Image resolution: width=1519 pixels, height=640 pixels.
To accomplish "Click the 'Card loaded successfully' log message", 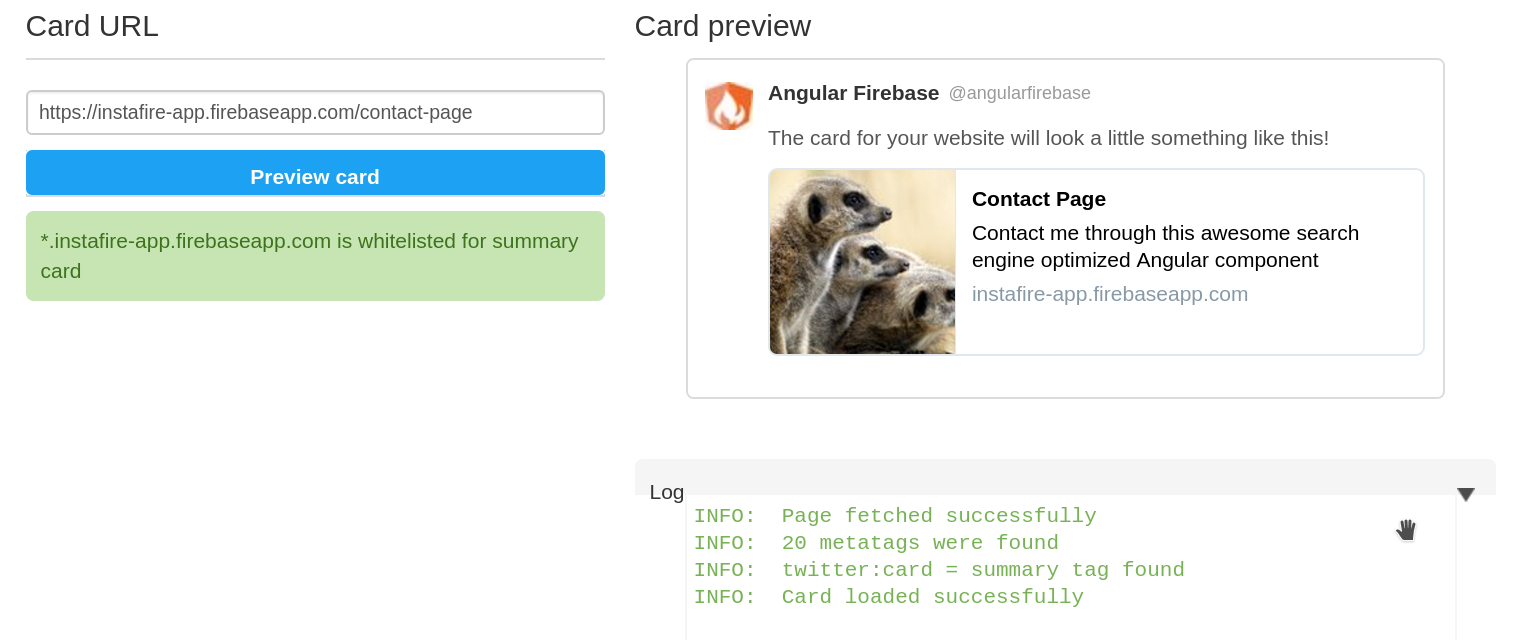I will pyautogui.click(x=888, y=597).
